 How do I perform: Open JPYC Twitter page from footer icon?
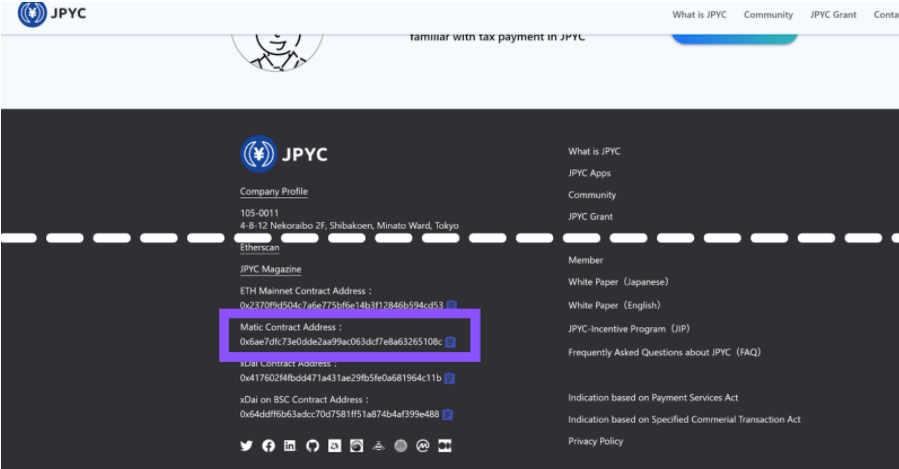click(x=247, y=446)
